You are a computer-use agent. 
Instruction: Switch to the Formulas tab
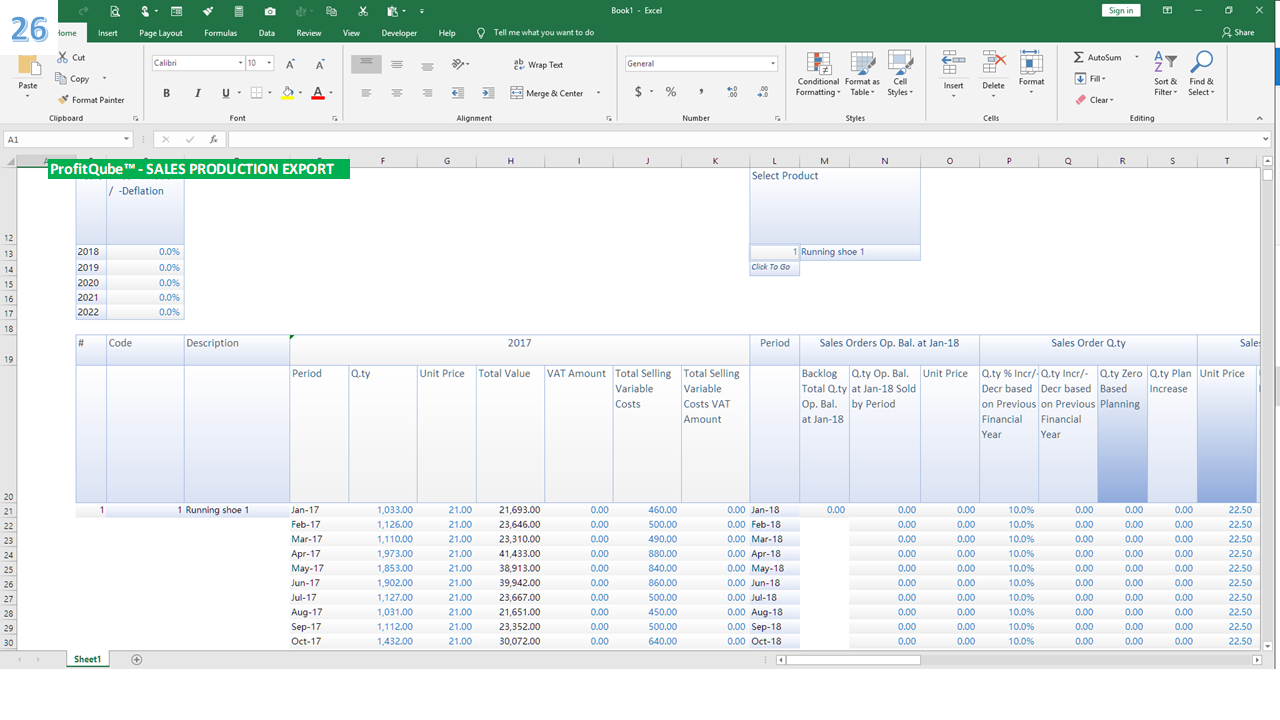coord(221,33)
